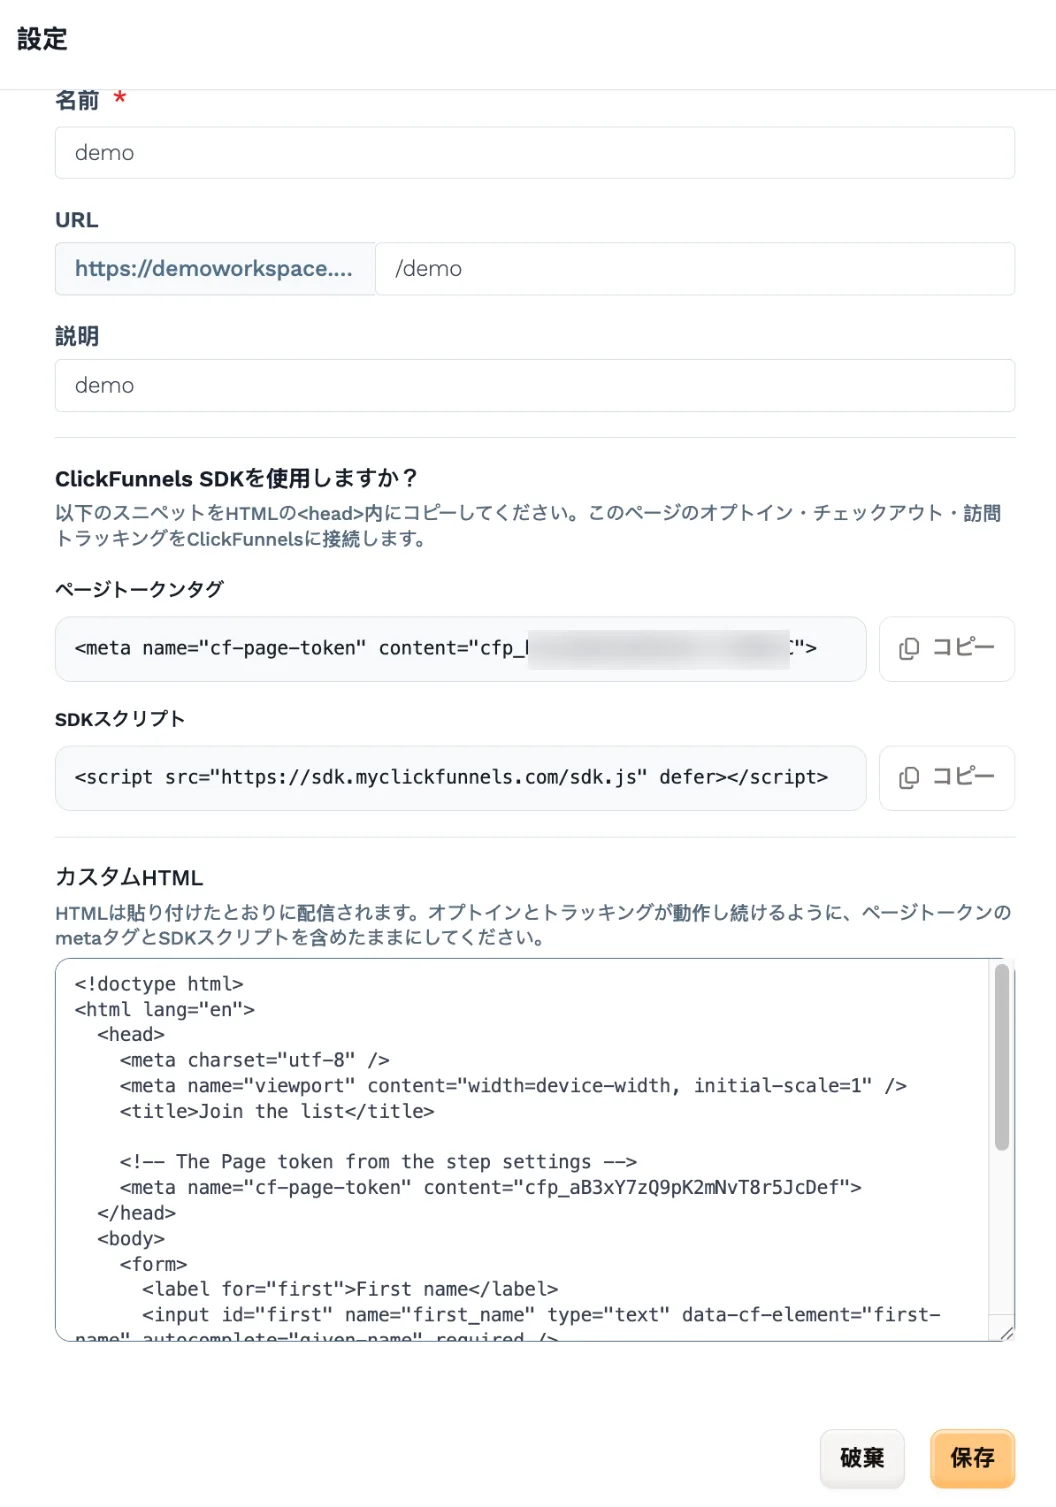Screen dimensions: 1056x1507
Task: Click the sdk.myclickfunnels.com script code box
Action: pyautogui.click(x=461, y=778)
